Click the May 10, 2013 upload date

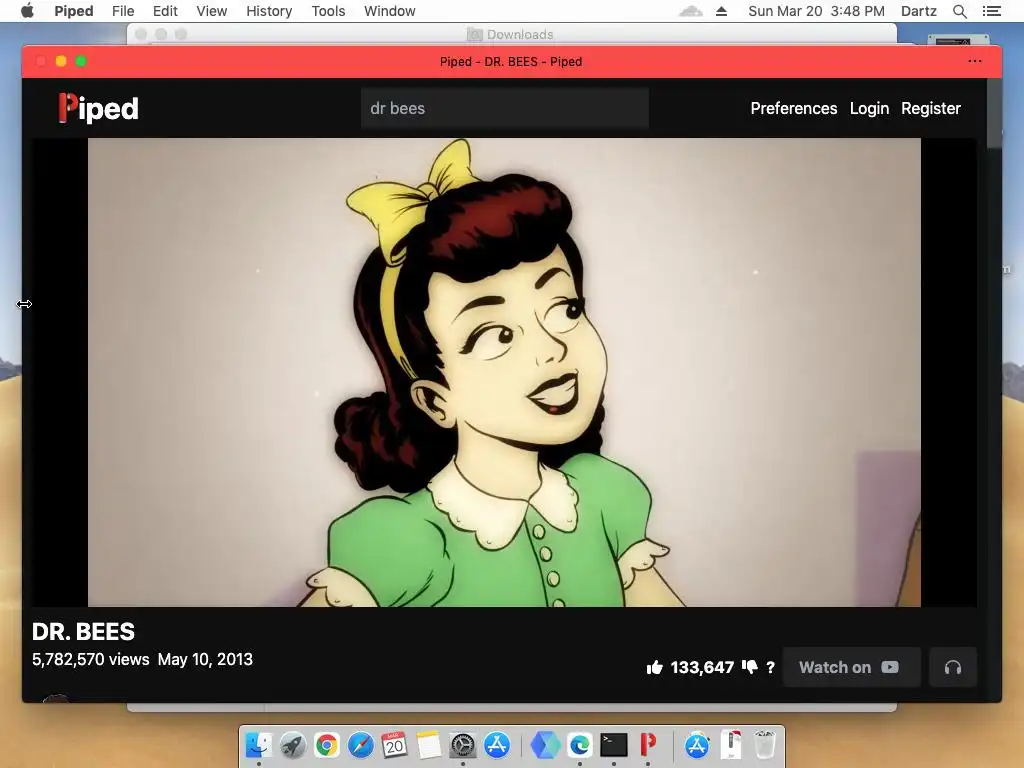pos(205,660)
